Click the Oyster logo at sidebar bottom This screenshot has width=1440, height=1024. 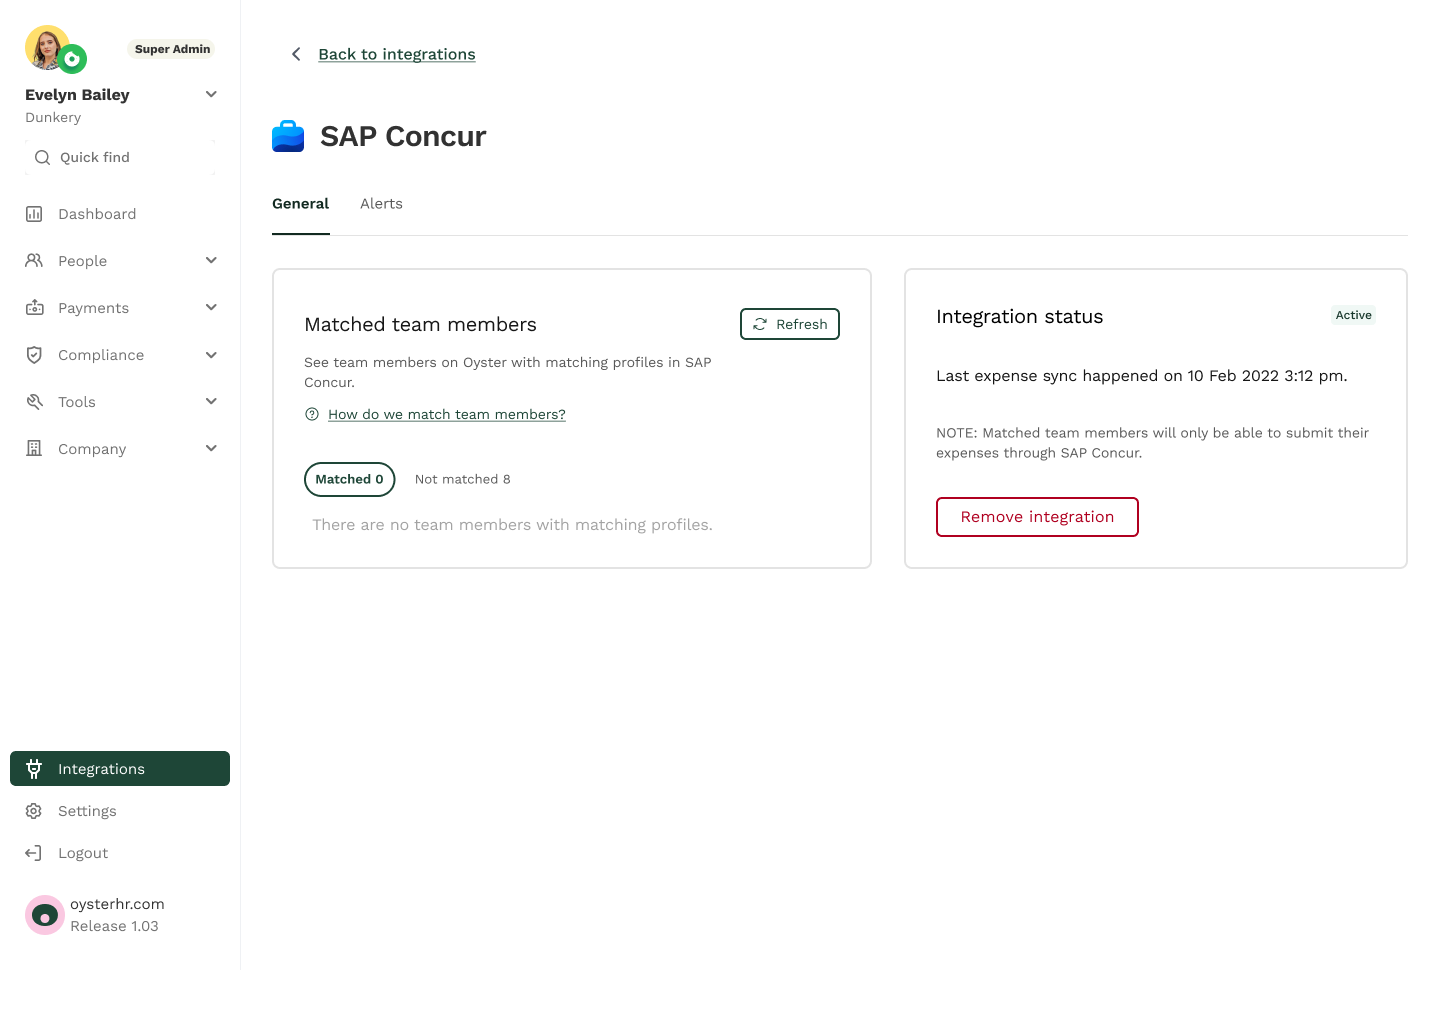45,915
